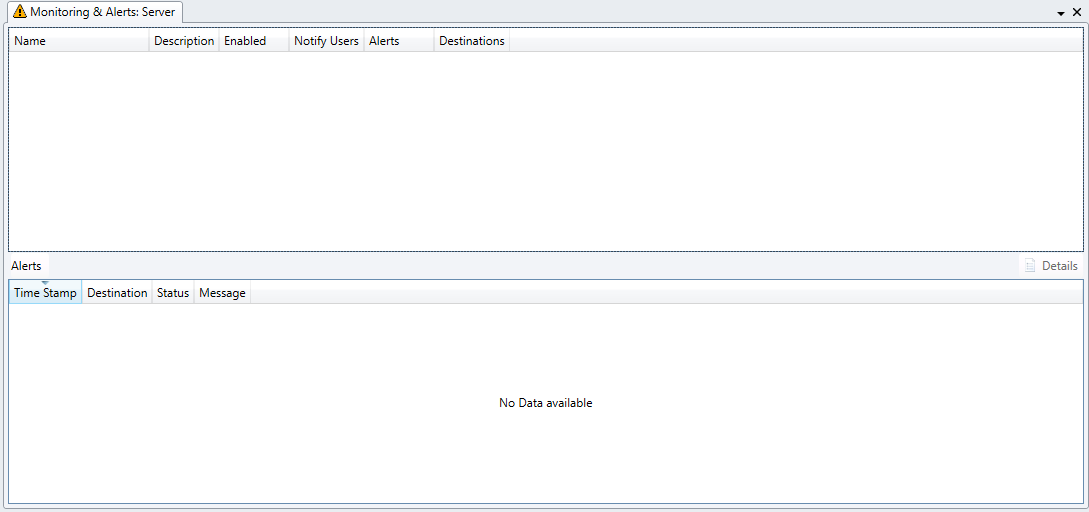Open the tab list dropdown arrow
Viewport: 1089px width, 512px height.
point(1061,13)
